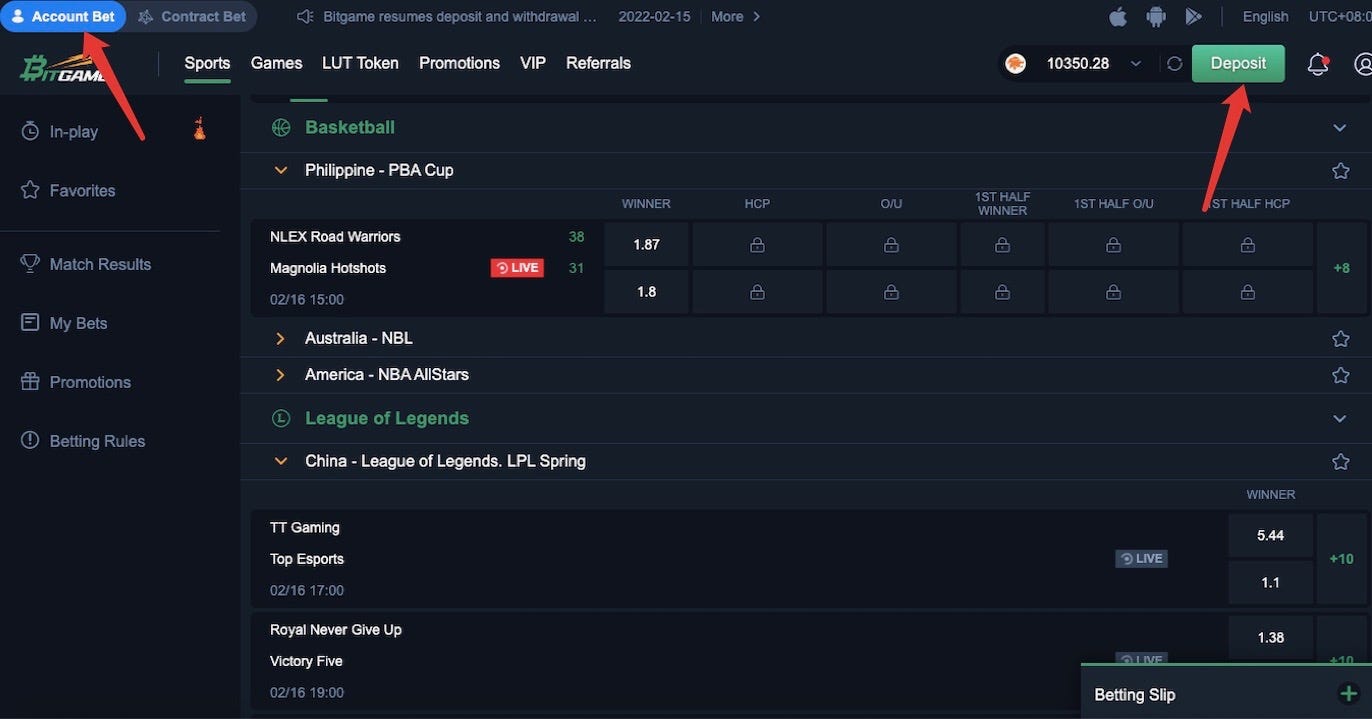Download the Android app via robot icon
1372x719 pixels.
[x=1156, y=16]
